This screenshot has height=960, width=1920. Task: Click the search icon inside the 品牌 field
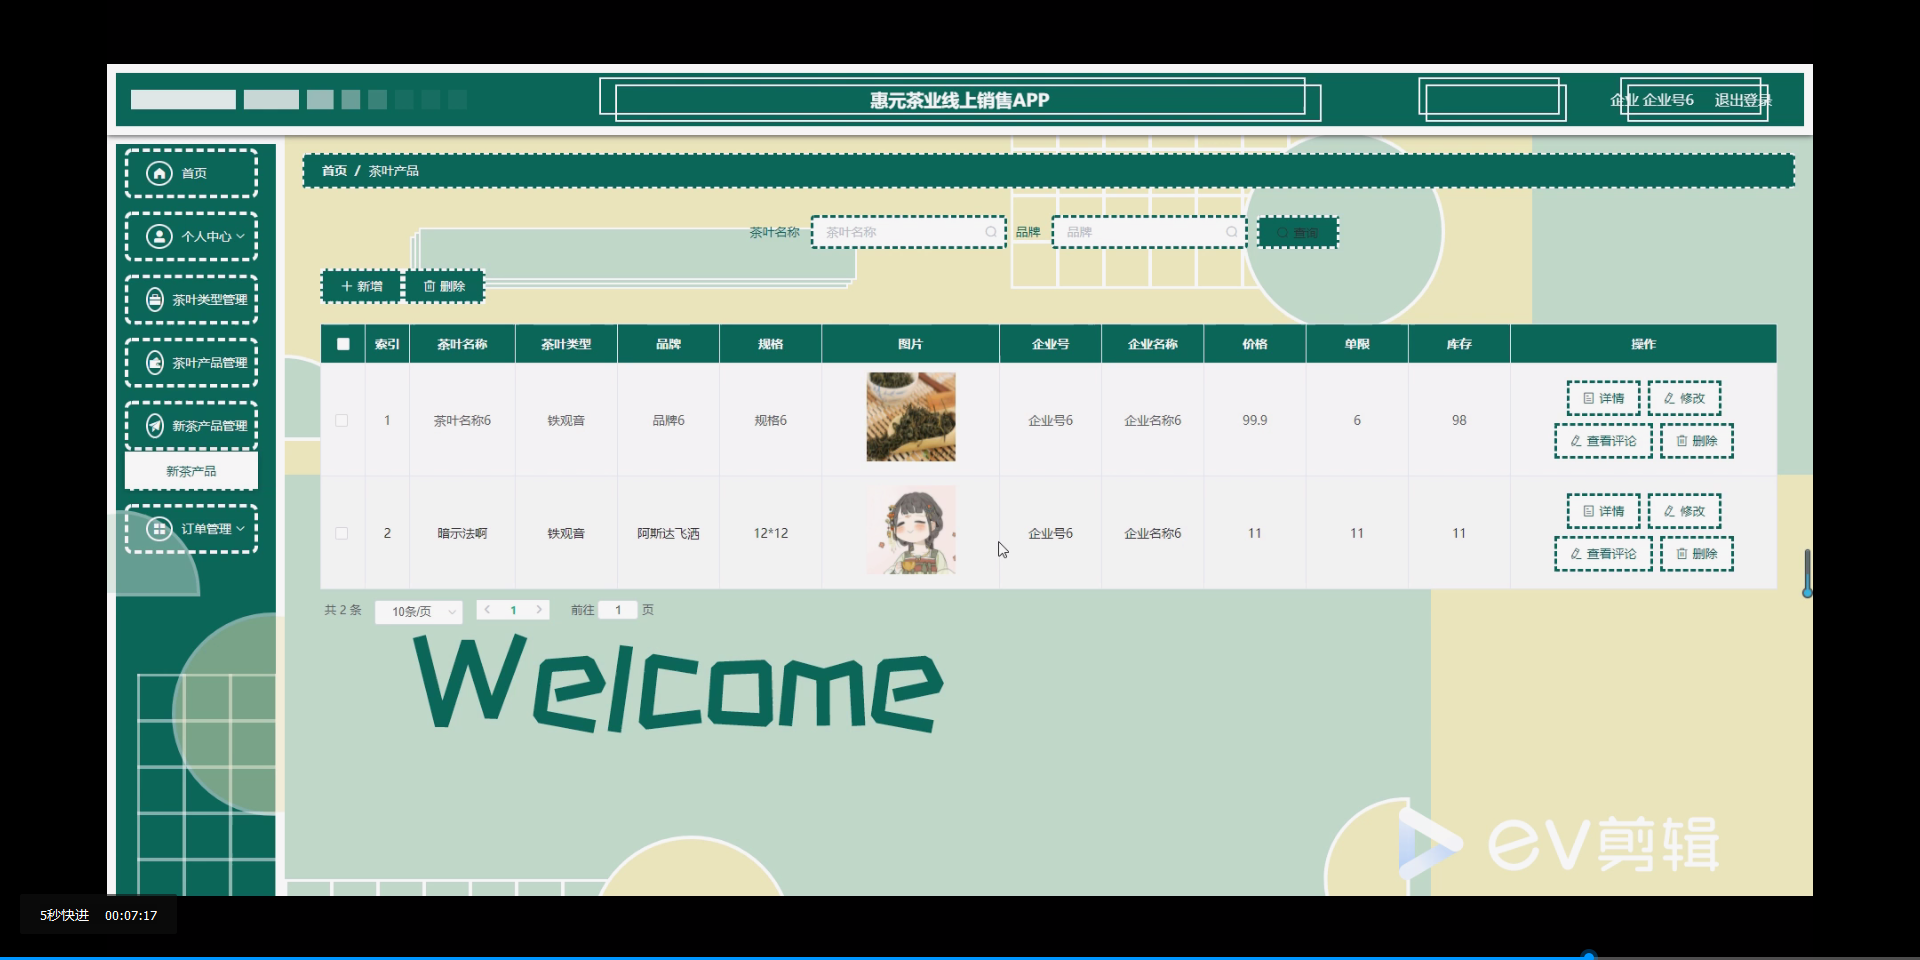1232,232
